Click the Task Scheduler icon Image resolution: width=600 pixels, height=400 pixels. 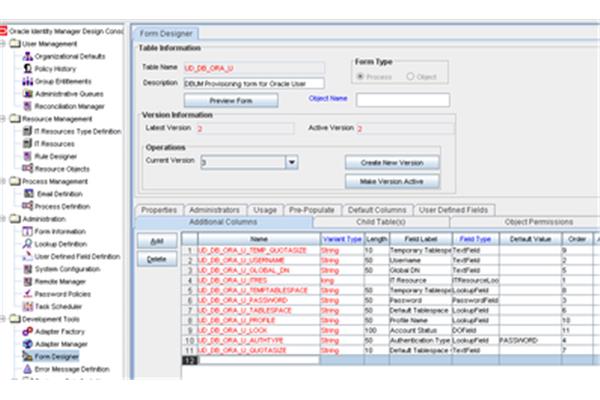28,306
